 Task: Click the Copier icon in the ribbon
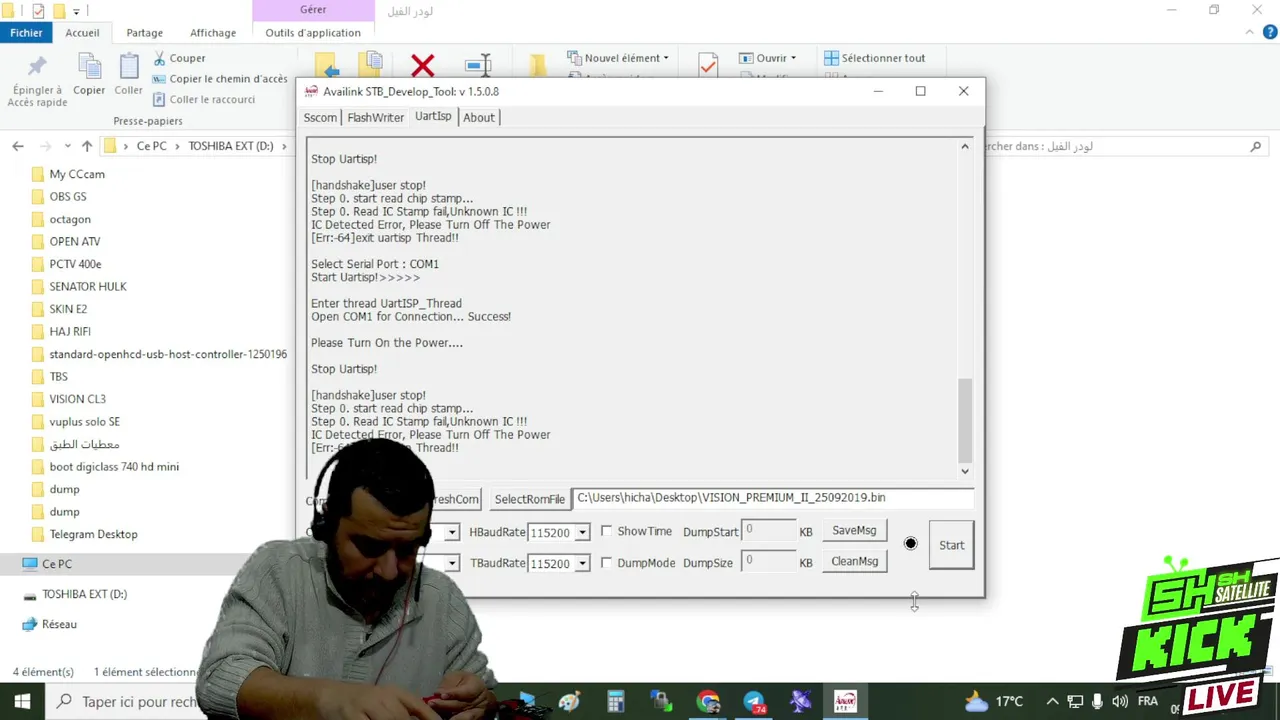coord(89,67)
